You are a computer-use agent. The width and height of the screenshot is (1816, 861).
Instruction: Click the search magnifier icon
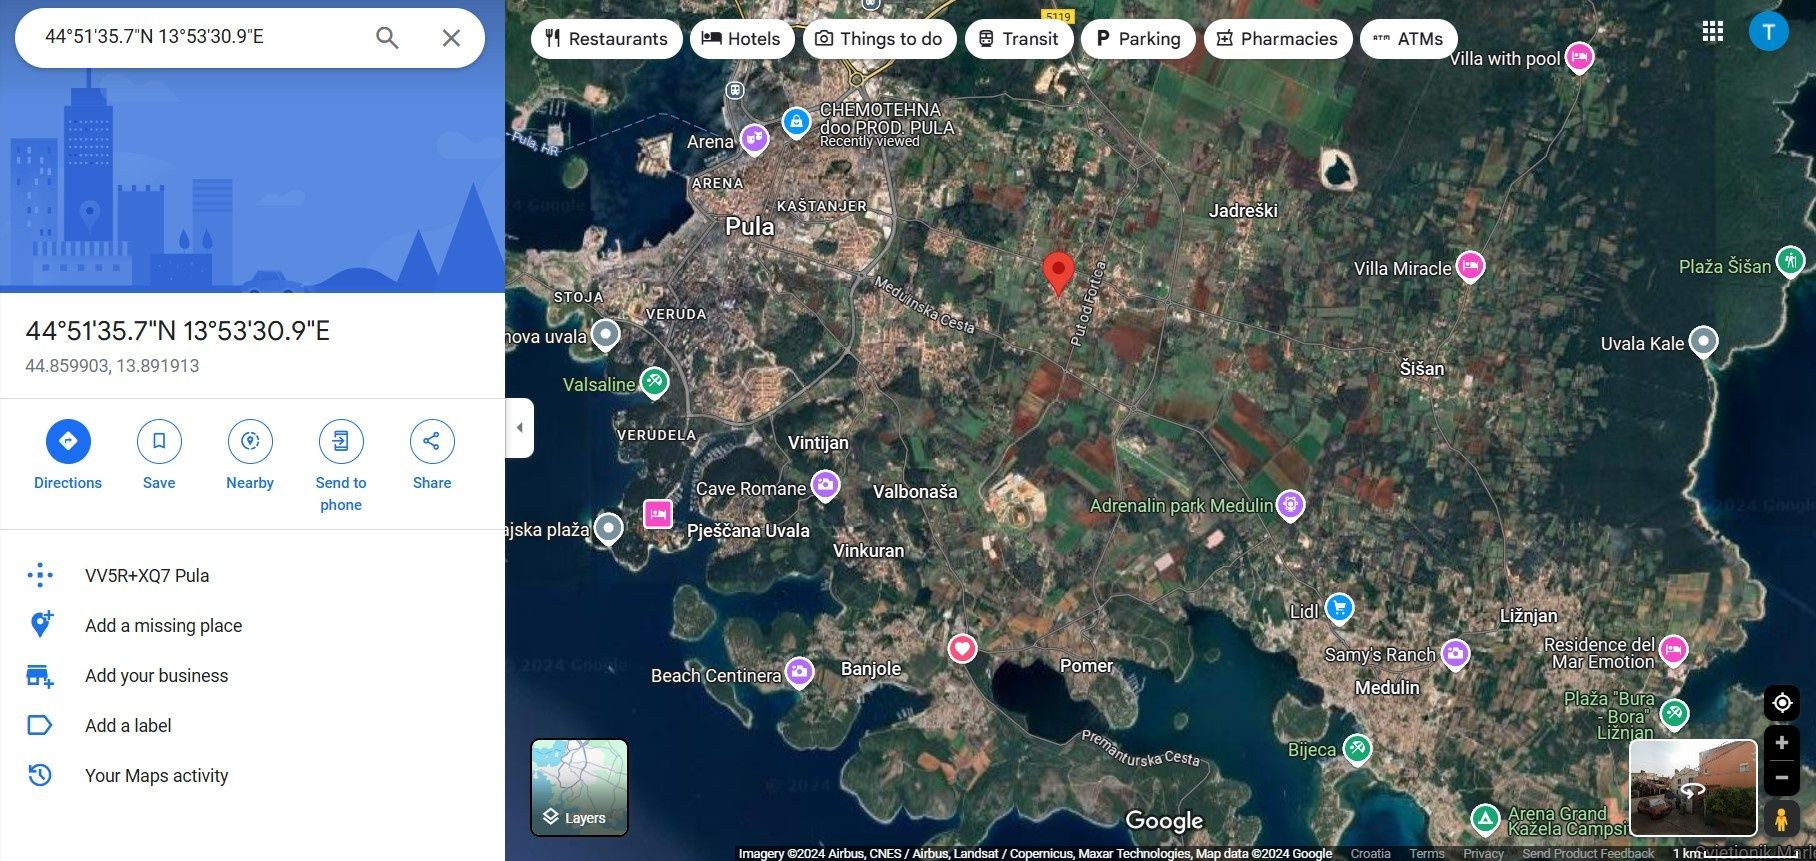[387, 38]
